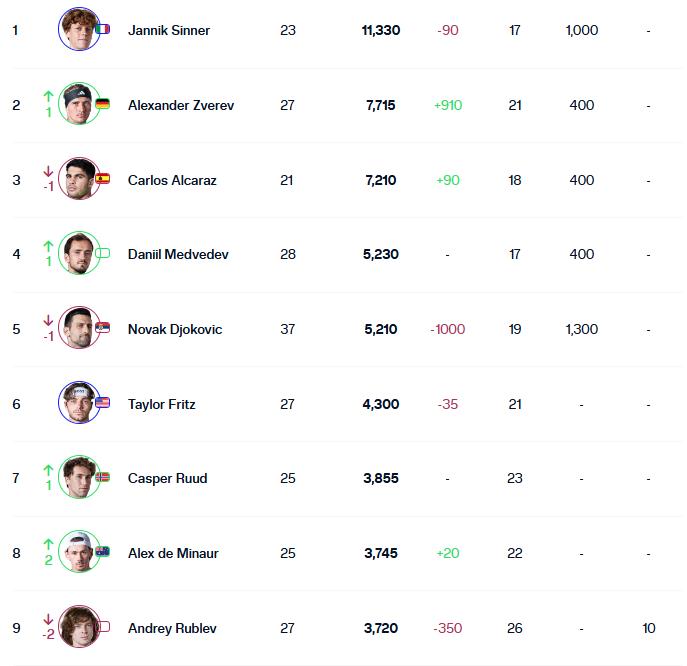Open Alexander Zverev's player avatar

[78, 104]
